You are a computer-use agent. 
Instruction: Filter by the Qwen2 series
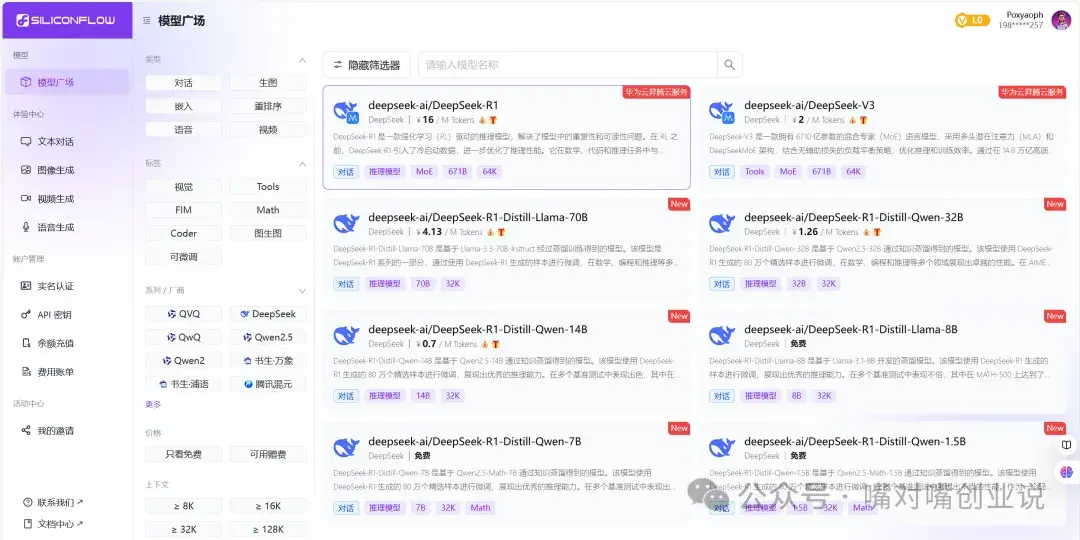point(183,361)
